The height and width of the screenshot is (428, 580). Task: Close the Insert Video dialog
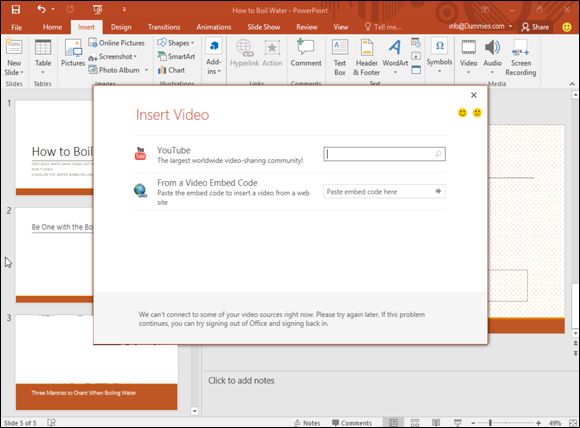473,95
